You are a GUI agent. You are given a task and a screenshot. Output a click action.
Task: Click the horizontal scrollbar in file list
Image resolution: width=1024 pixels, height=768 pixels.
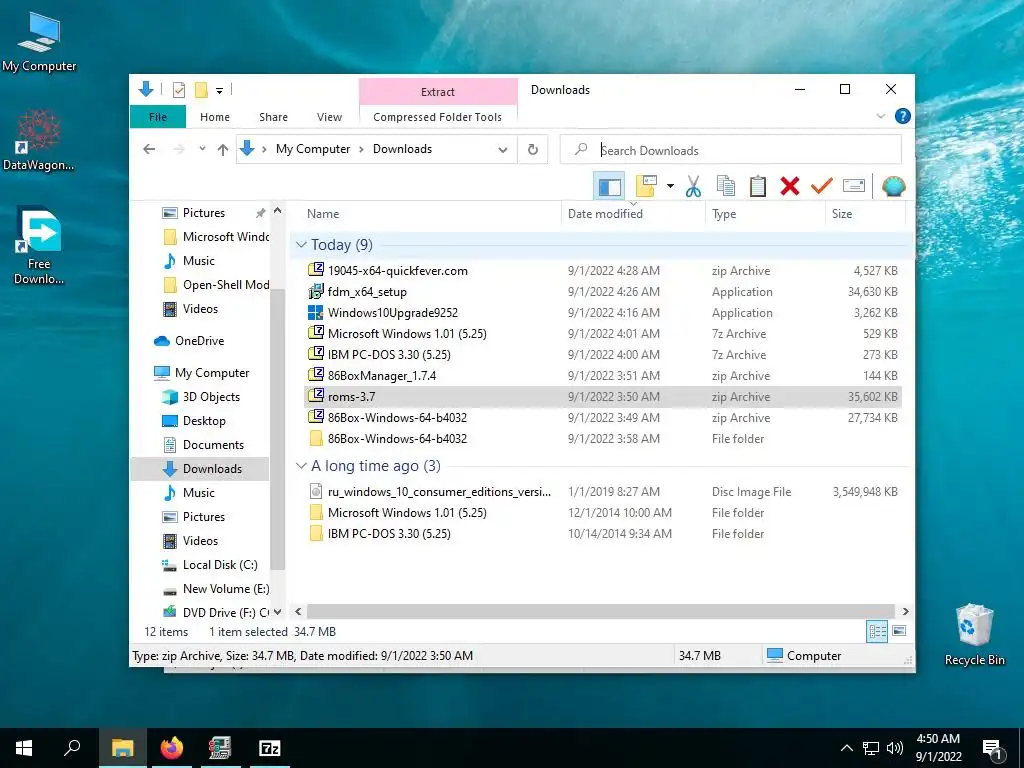600,611
